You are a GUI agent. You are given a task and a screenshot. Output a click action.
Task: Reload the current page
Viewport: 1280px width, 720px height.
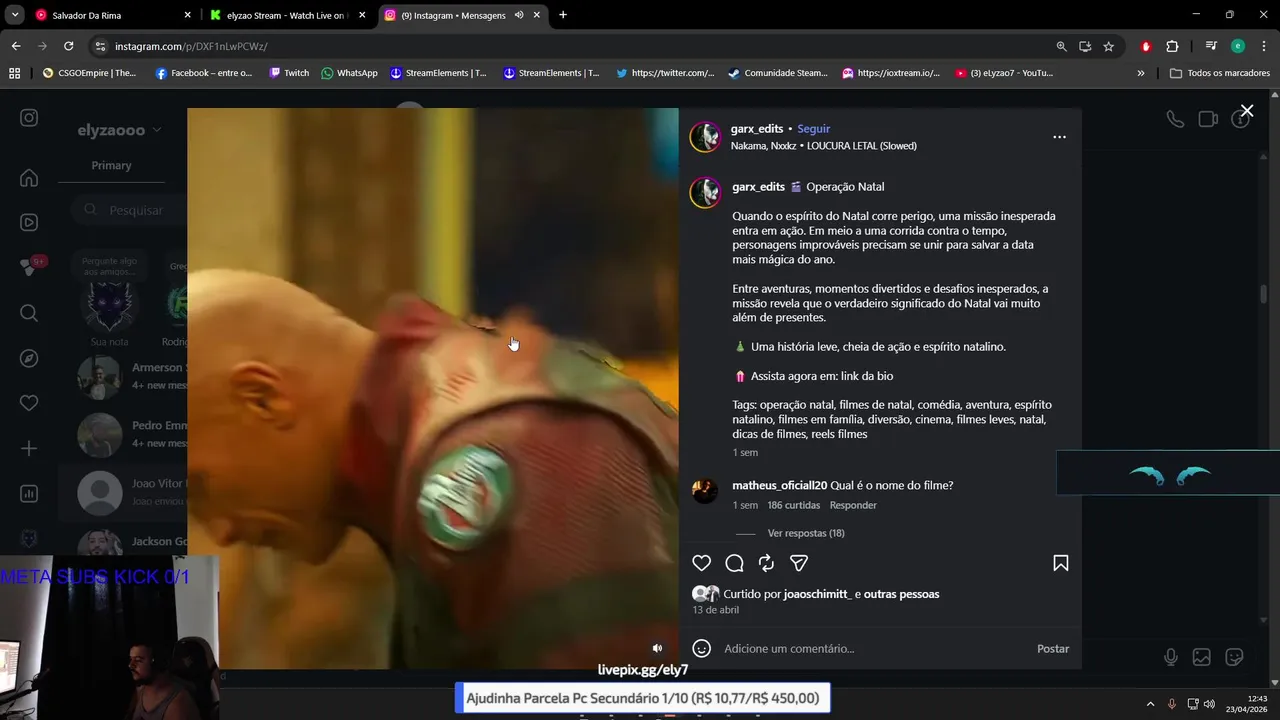point(68,46)
